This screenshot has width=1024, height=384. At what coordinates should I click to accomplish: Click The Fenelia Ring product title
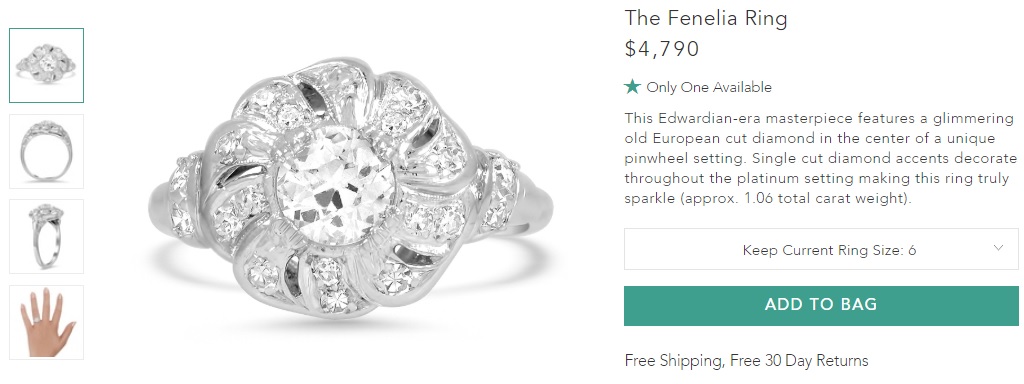(x=706, y=18)
